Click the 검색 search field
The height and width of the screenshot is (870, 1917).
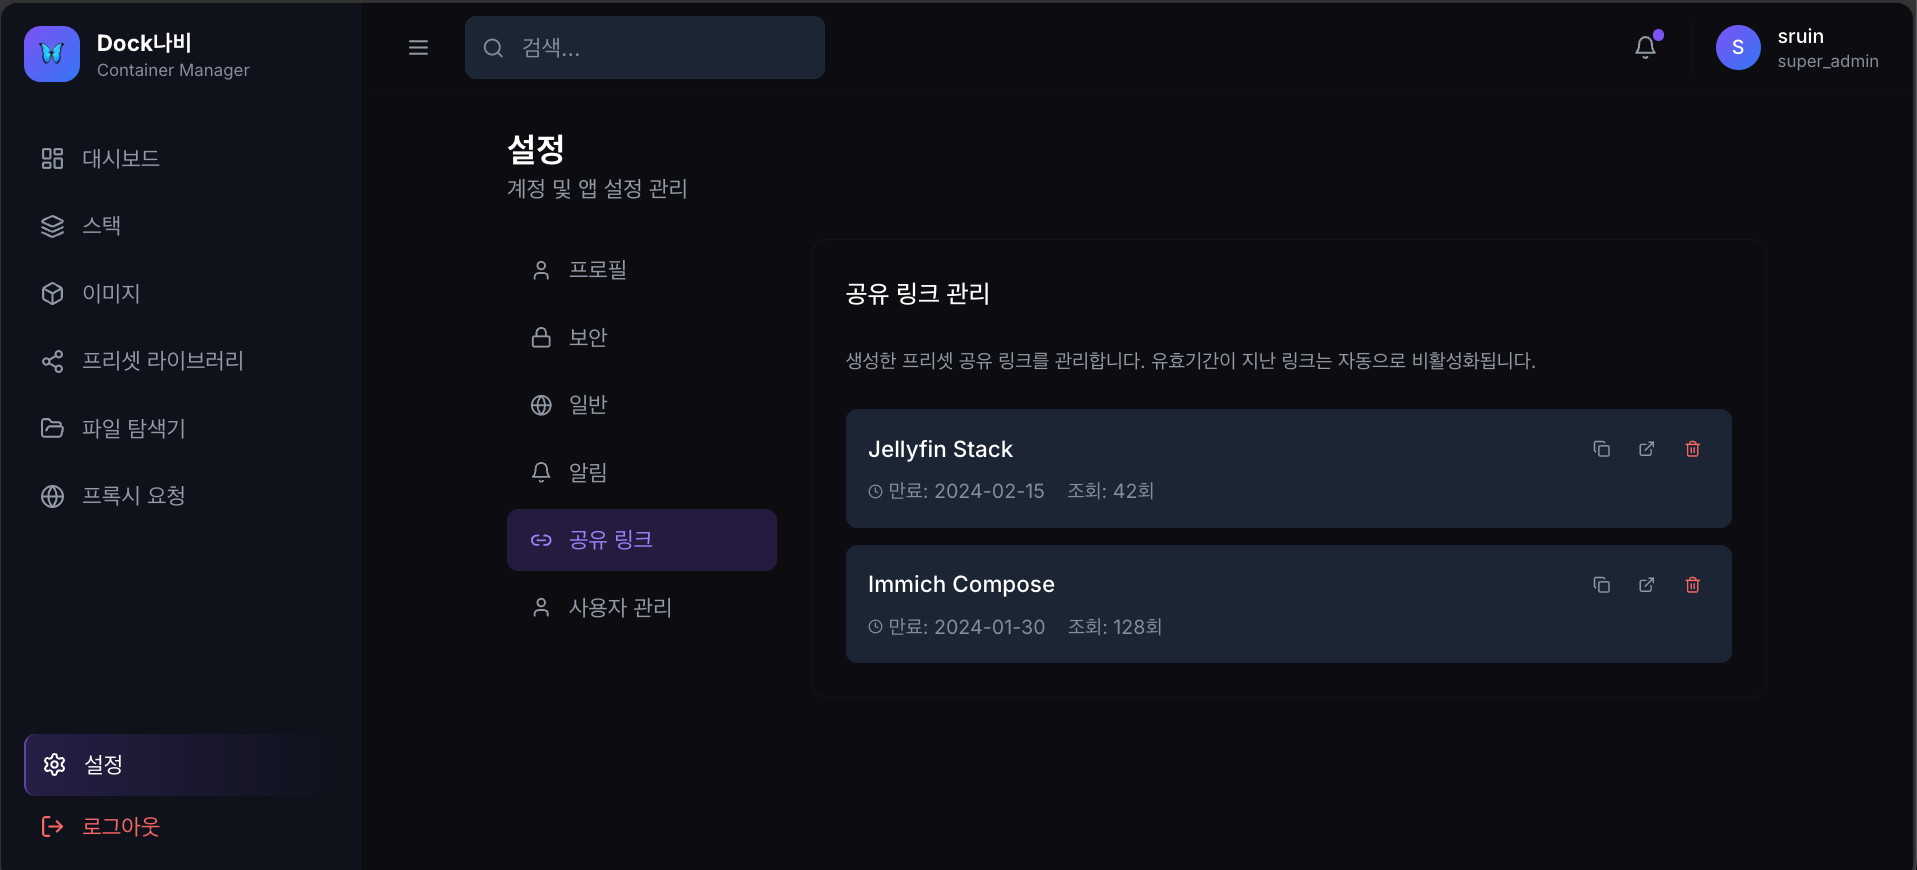[644, 47]
